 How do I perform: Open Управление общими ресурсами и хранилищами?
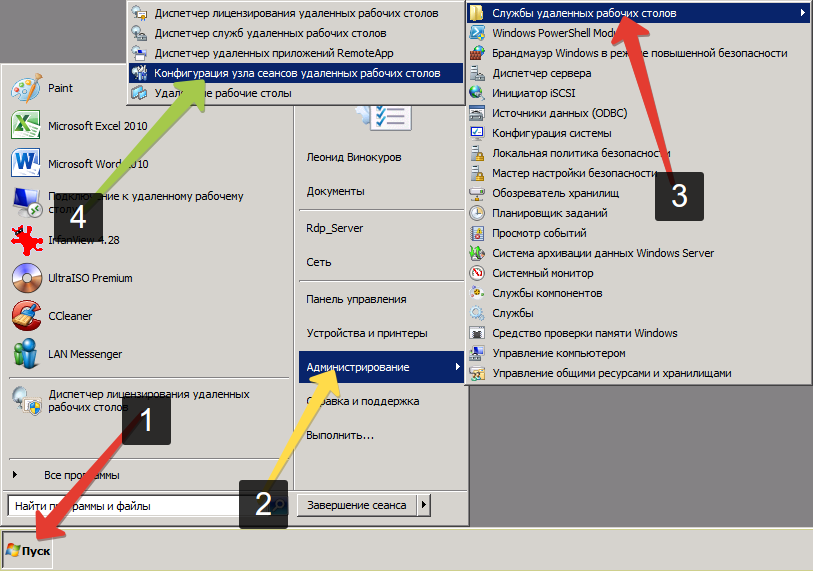[x=638, y=373]
